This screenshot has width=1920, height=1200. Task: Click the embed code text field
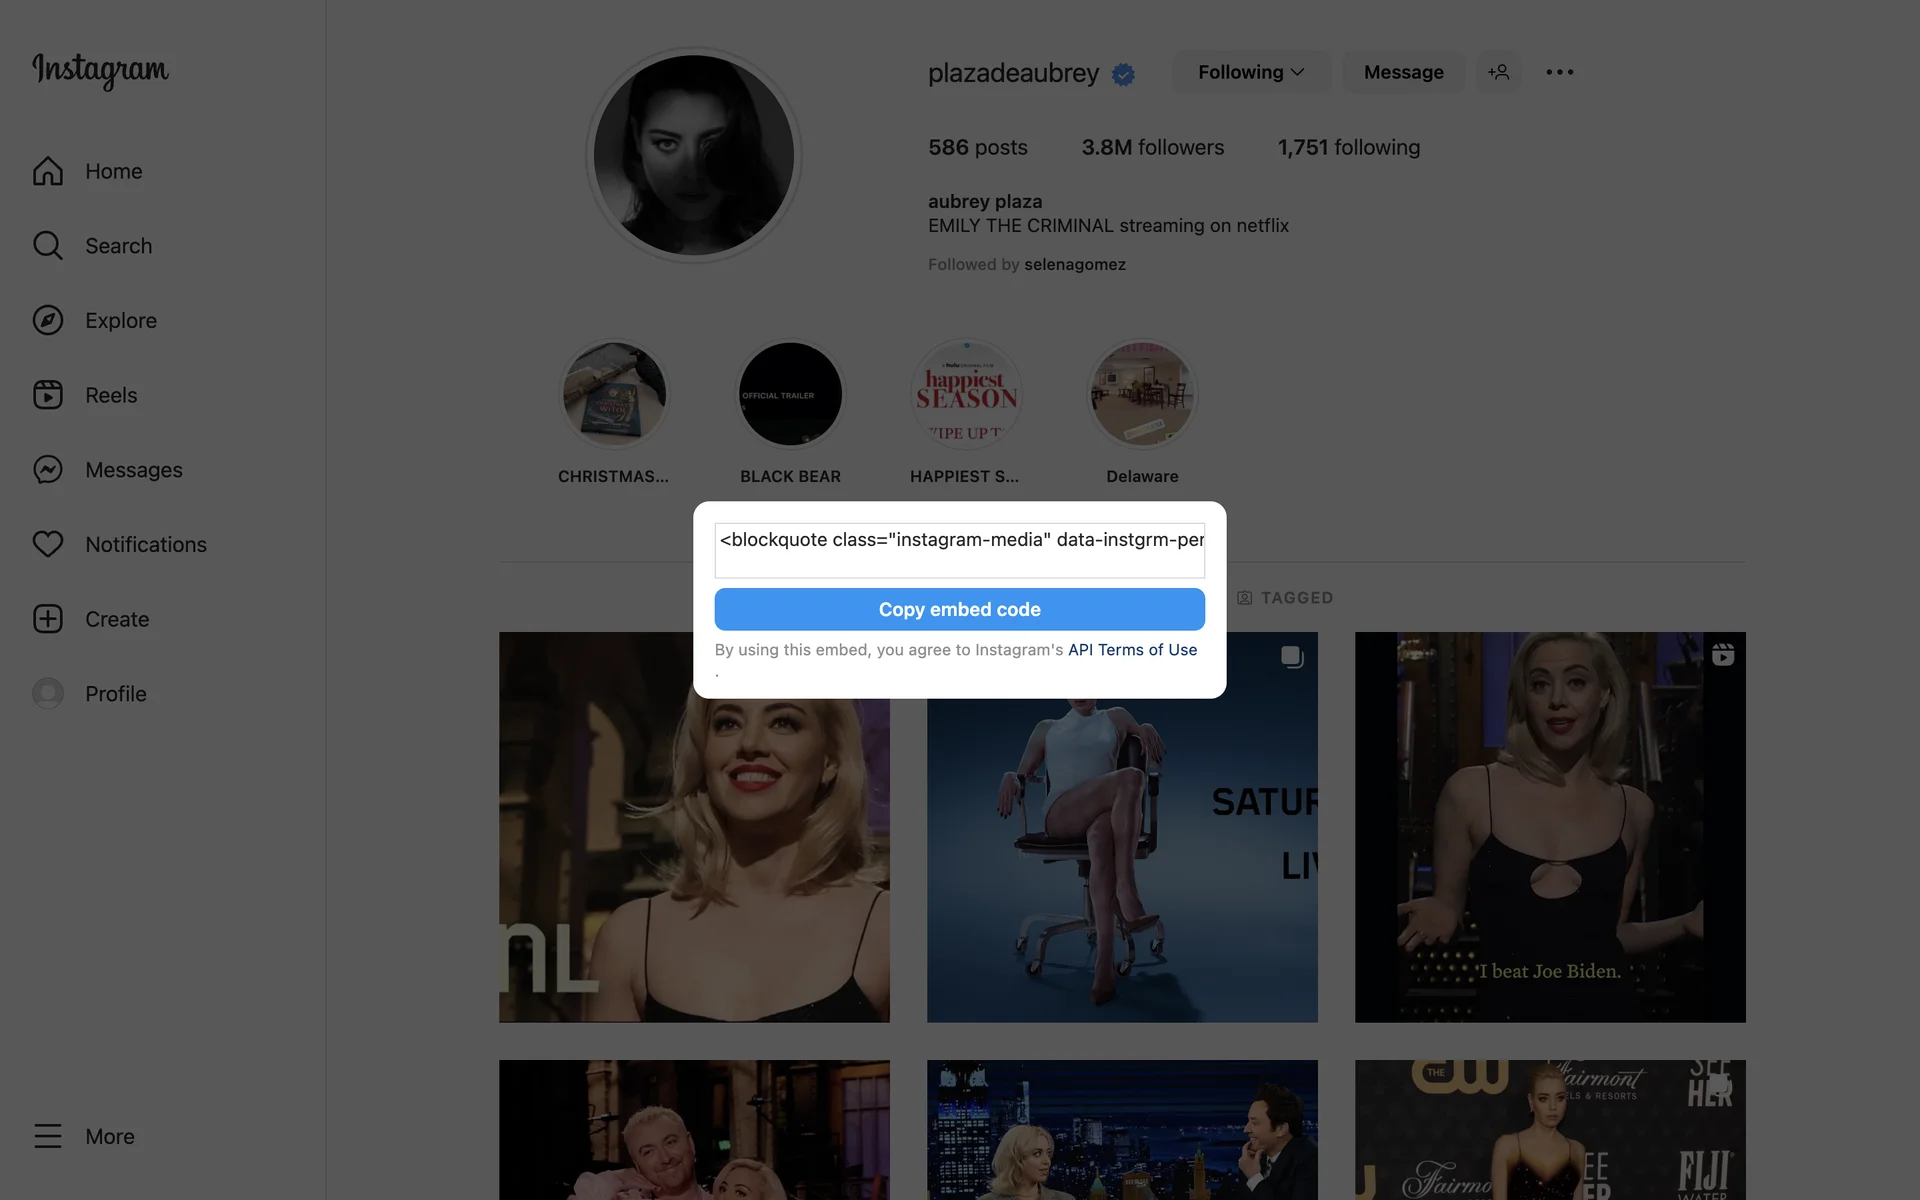tap(959, 549)
